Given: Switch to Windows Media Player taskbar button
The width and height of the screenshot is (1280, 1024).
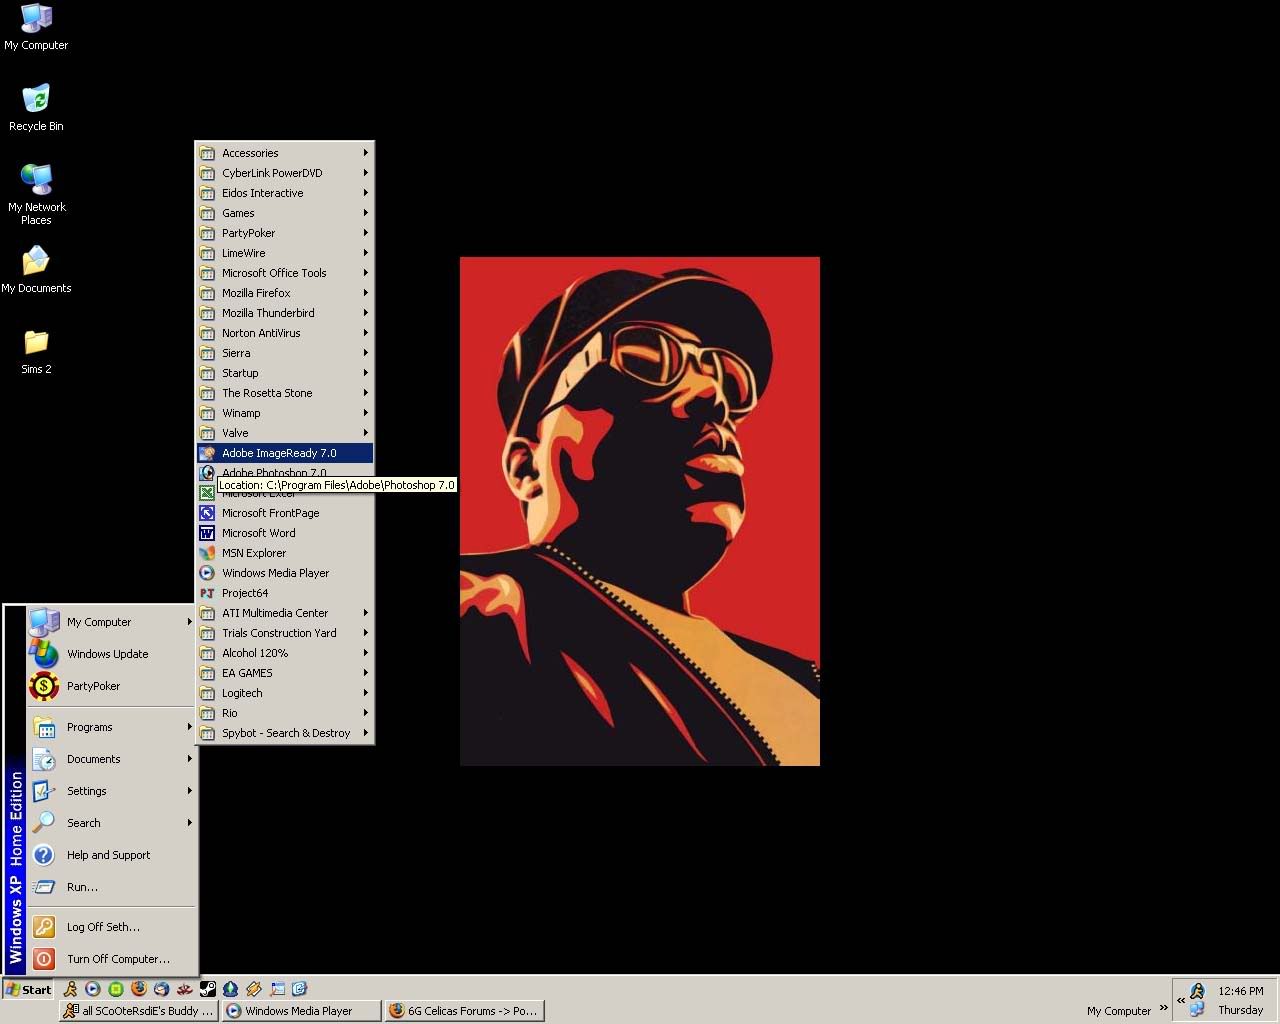Looking at the screenshot, I should 301,1011.
